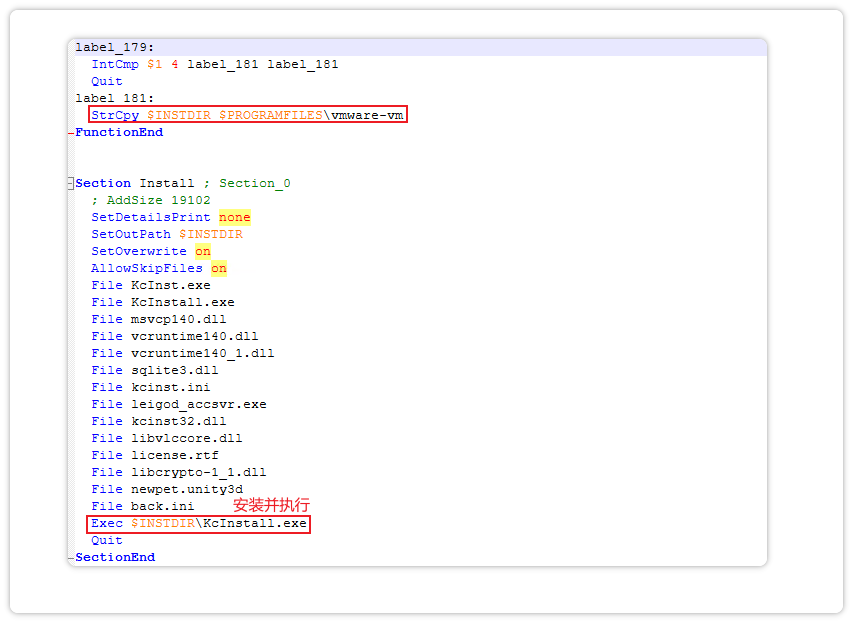Click the red Chinese annotation text
Viewport: 853px width, 623px height.
pos(271,505)
